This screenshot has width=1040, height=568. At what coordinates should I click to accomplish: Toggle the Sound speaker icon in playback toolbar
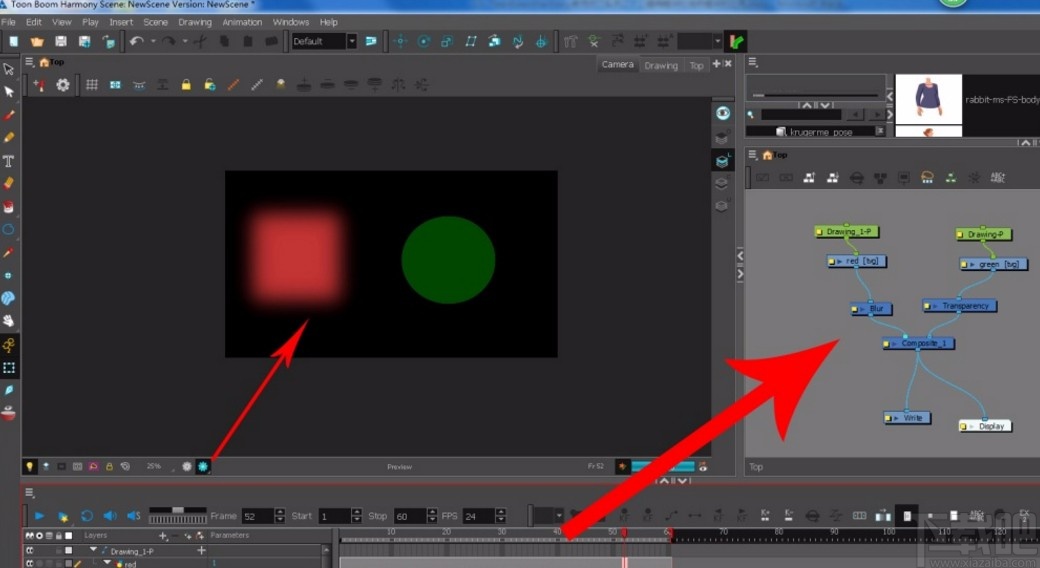coord(109,516)
